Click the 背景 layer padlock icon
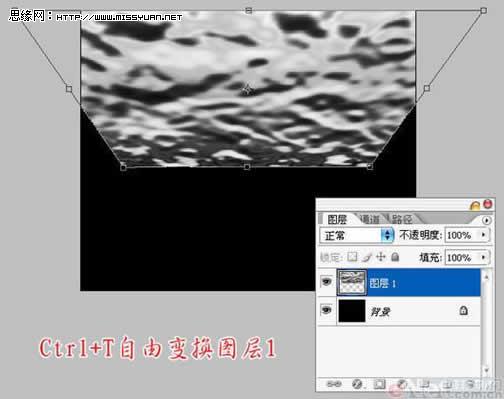This screenshot has width=504, height=399. coord(463,311)
